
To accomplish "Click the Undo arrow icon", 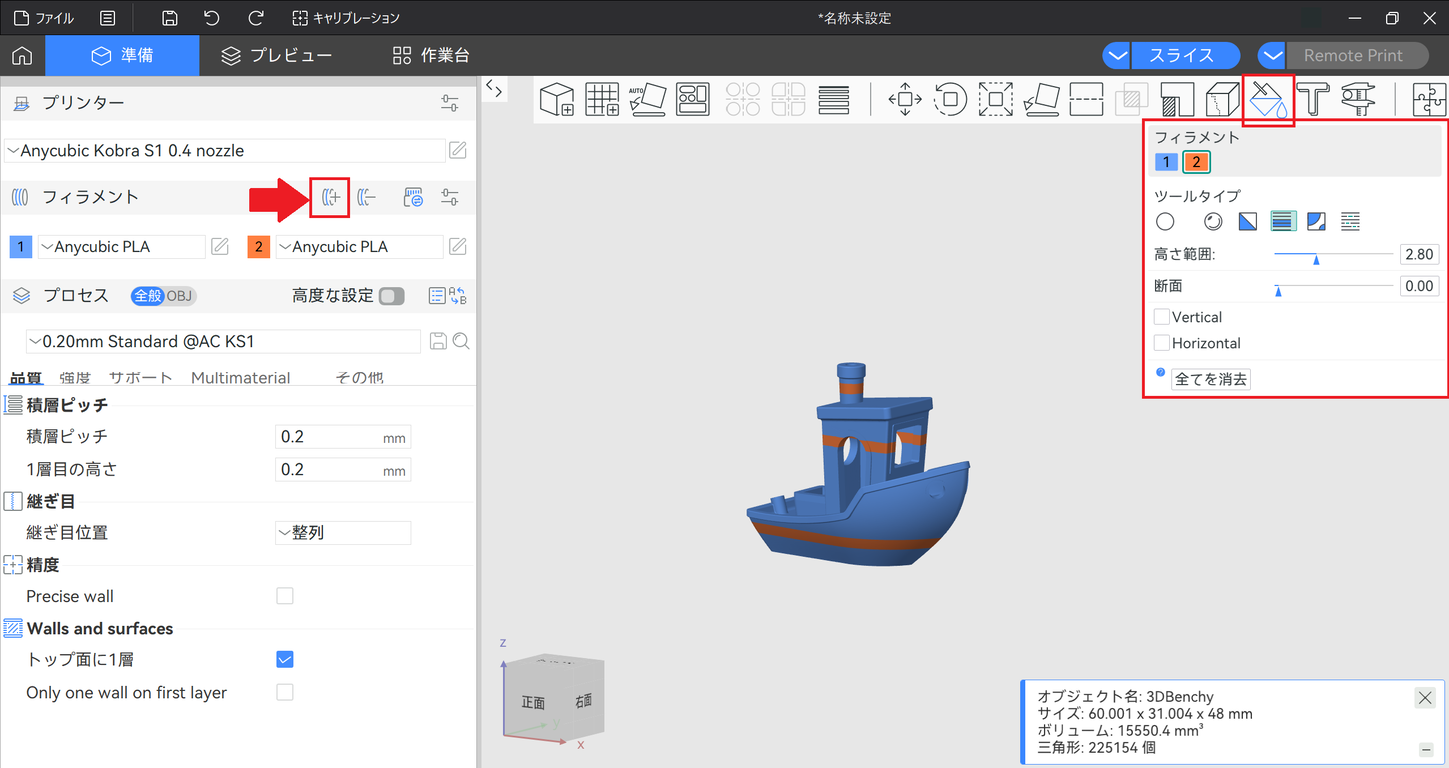I will (x=211, y=18).
